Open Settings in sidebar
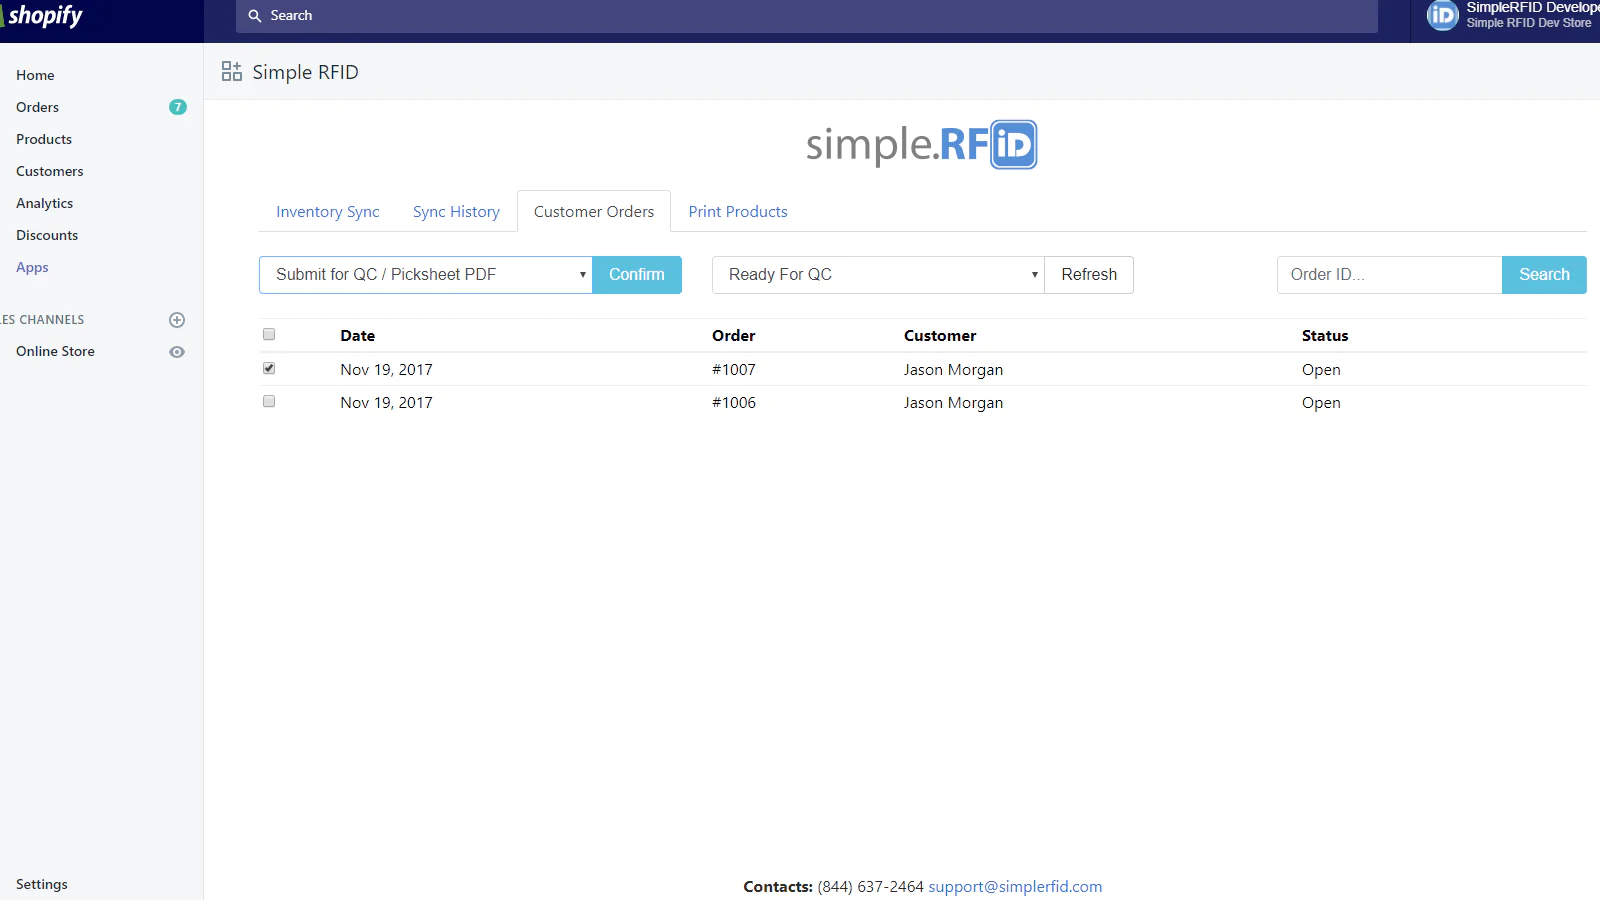This screenshot has width=1600, height=900. [x=42, y=884]
